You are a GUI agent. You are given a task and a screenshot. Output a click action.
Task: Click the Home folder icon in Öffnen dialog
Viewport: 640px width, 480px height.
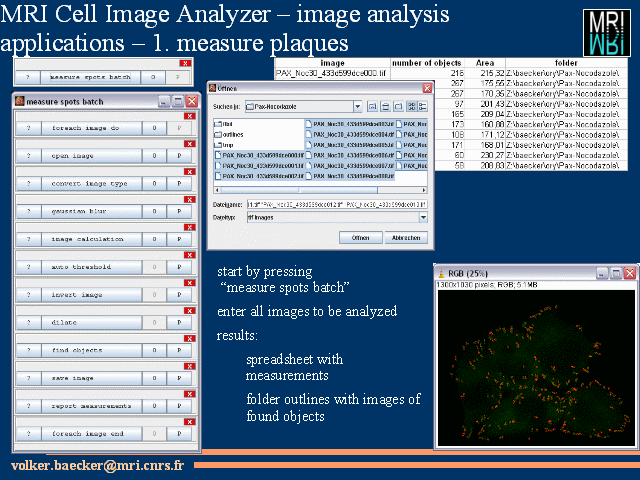tap(385, 107)
